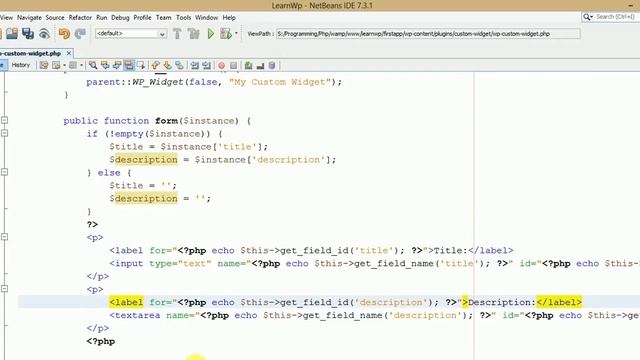Go to next bookmark icon
640x360 pixels.
click(x=167, y=65)
